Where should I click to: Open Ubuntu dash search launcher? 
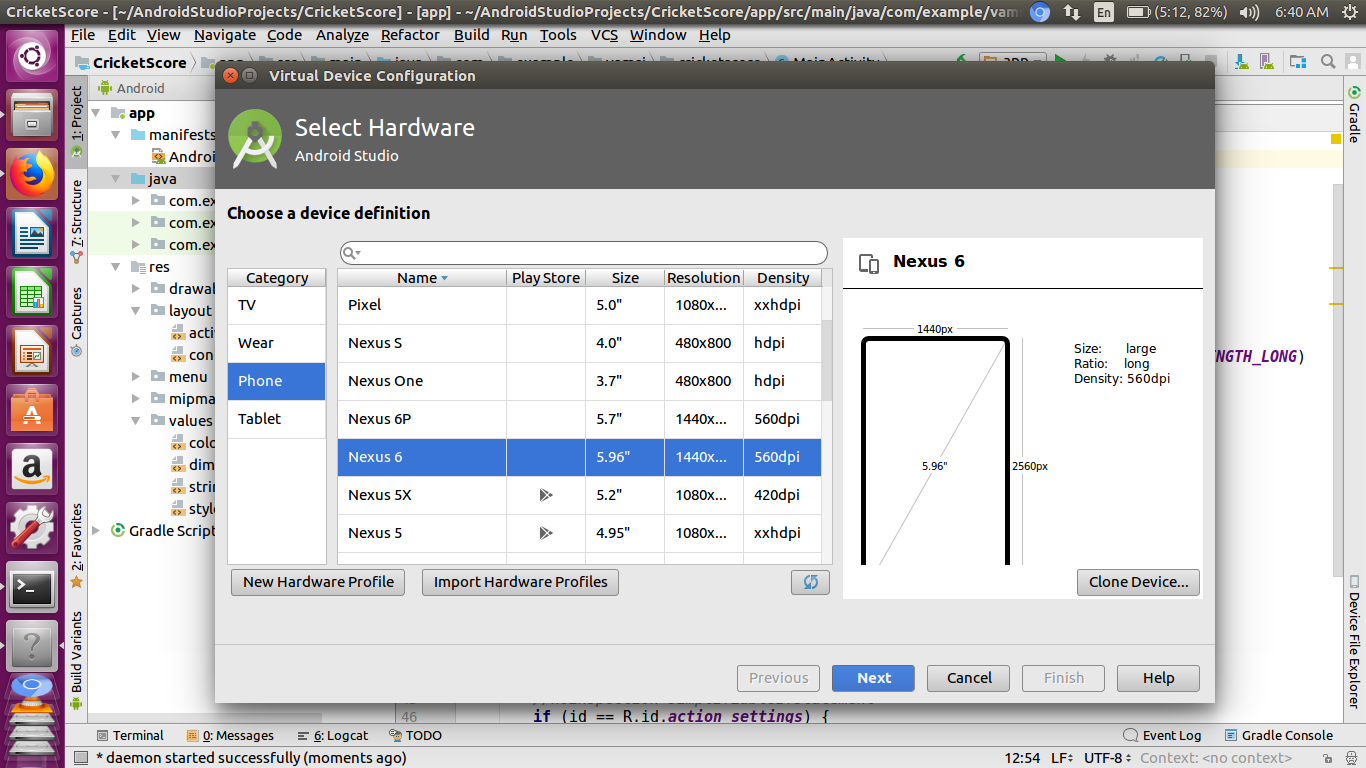pos(32,55)
